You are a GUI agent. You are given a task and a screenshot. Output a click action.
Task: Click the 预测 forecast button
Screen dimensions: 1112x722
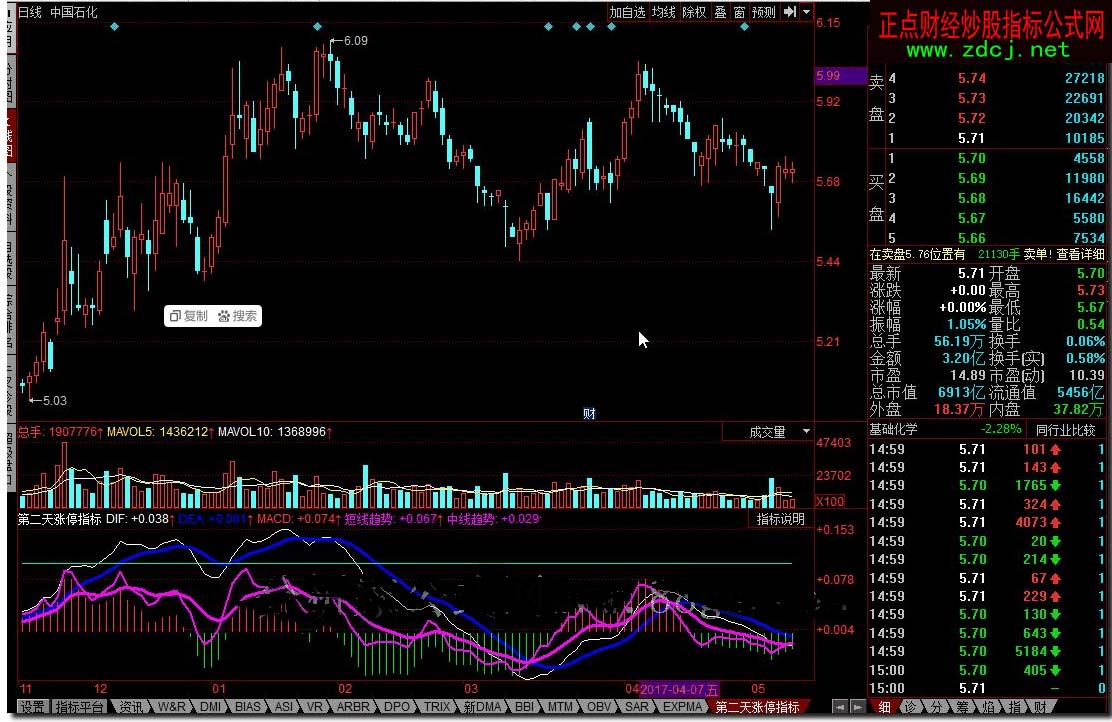point(764,12)
